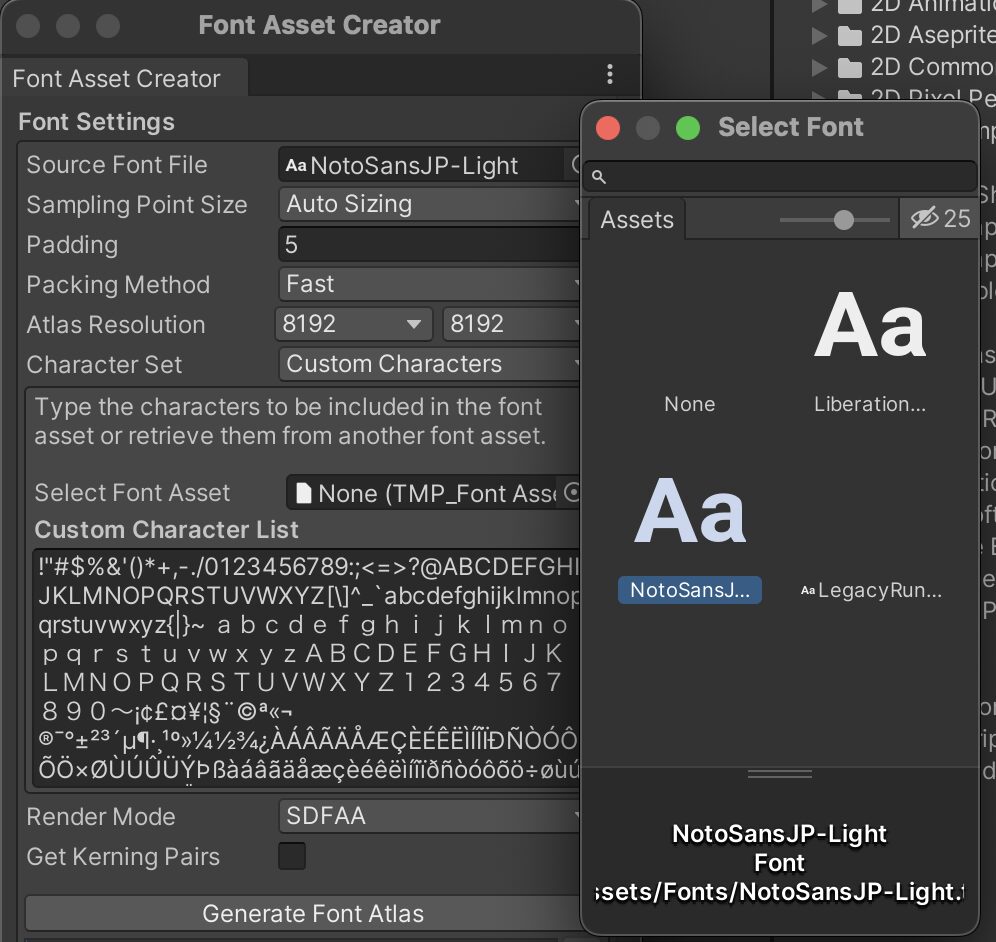Open the 2D Aseprite folder icon
The height and width of the screenshot is (942, 996).
coord(850,36)
